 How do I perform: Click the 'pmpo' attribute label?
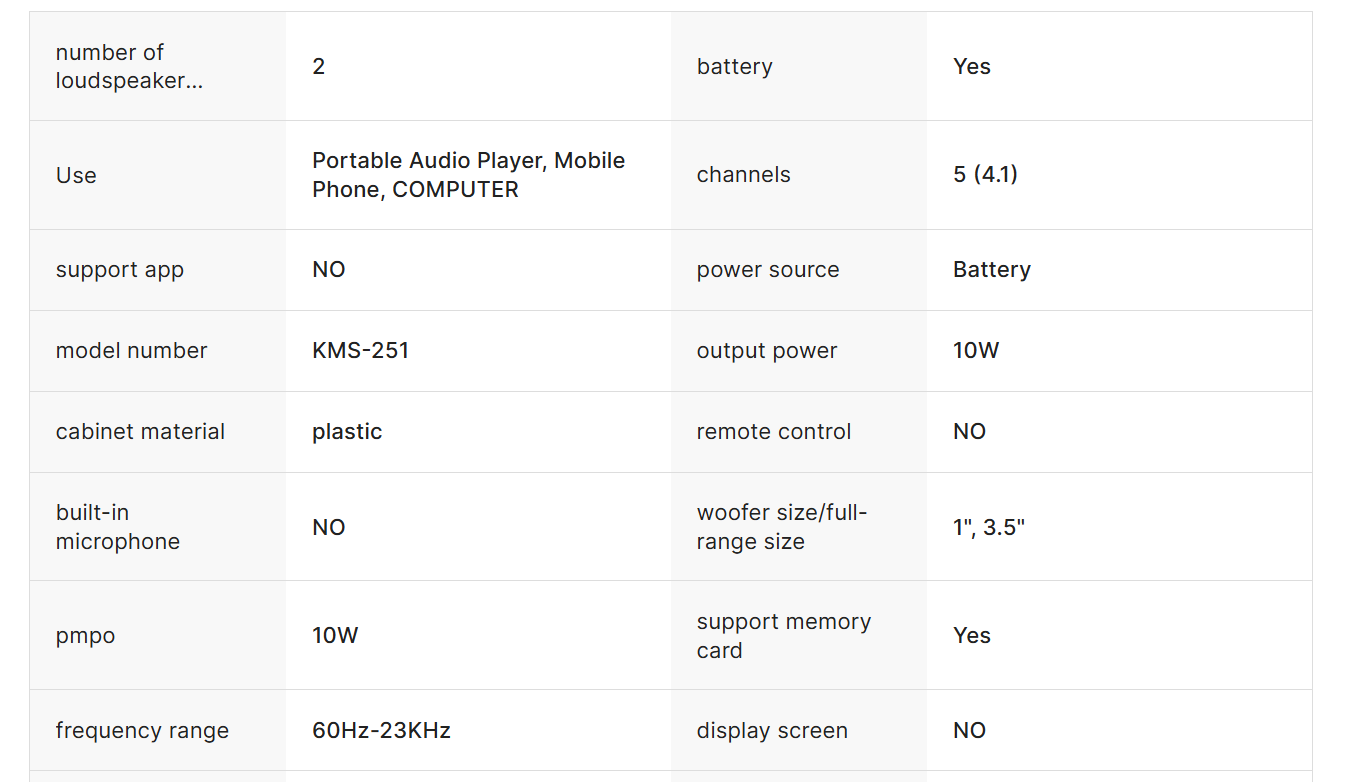[x=85, y=636]
